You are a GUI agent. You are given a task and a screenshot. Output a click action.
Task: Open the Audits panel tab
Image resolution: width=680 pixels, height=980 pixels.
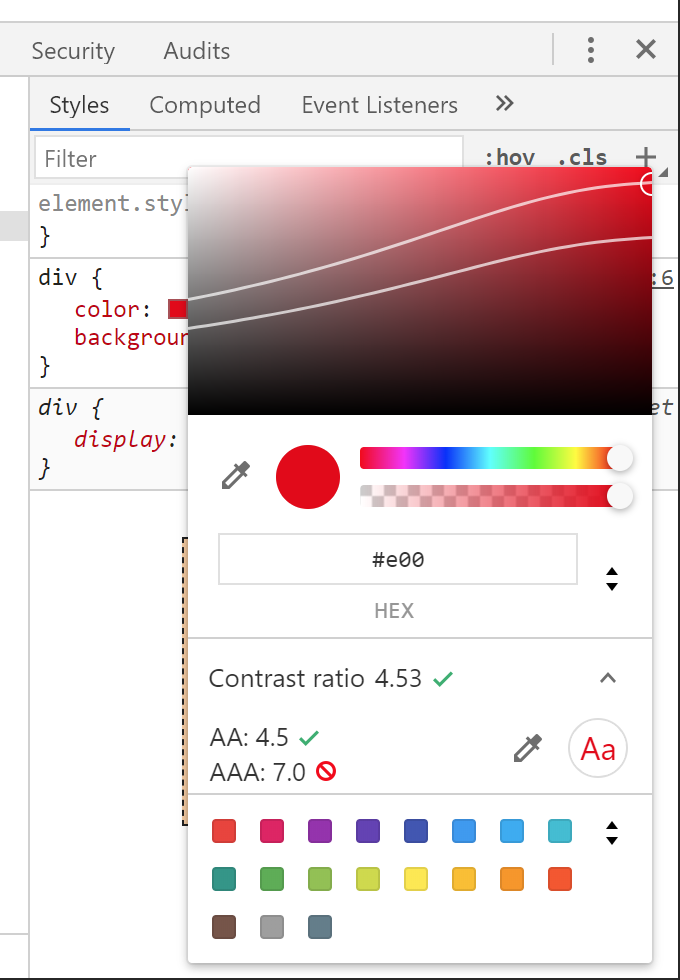[197, 51]
